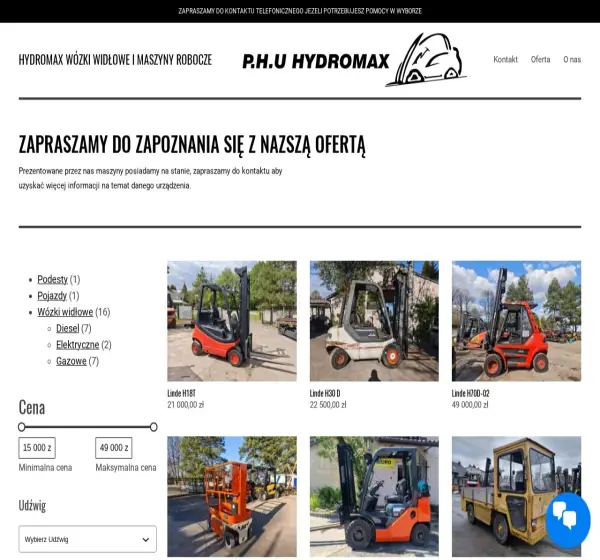Select the Diesel subcategory

[x=67, y=328]
